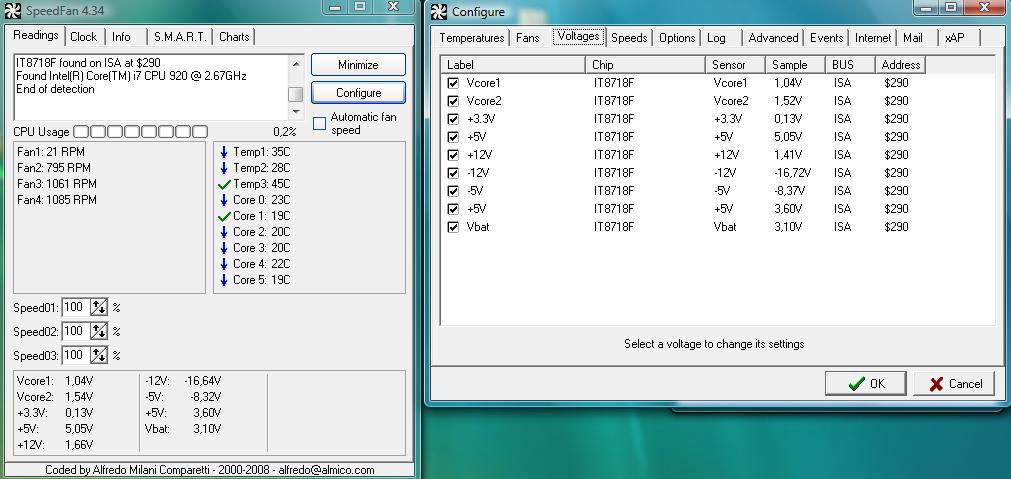Screen dimensions: 1011x479
Task: Uncheck the Vbat voltage checkbox
Action: point(453,227)
